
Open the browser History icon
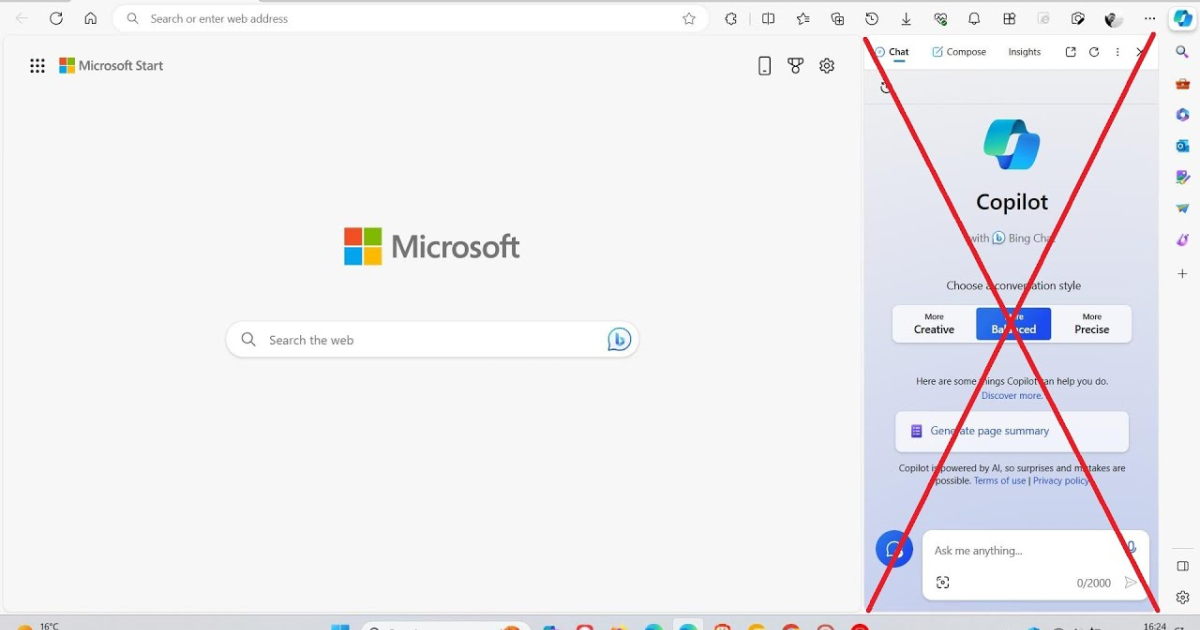coord(872,19)
